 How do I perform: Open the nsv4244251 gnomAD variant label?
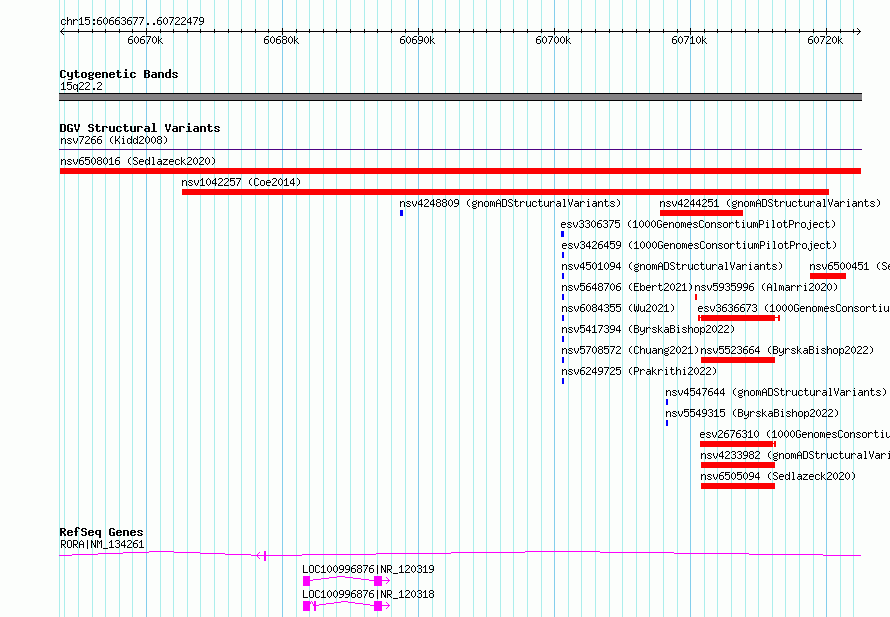(770, 203)
